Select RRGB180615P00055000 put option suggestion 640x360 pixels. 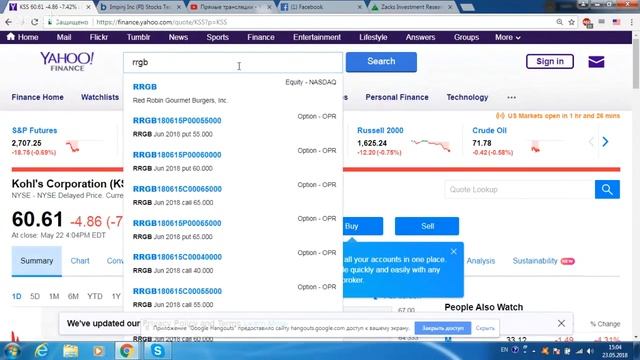233,127
